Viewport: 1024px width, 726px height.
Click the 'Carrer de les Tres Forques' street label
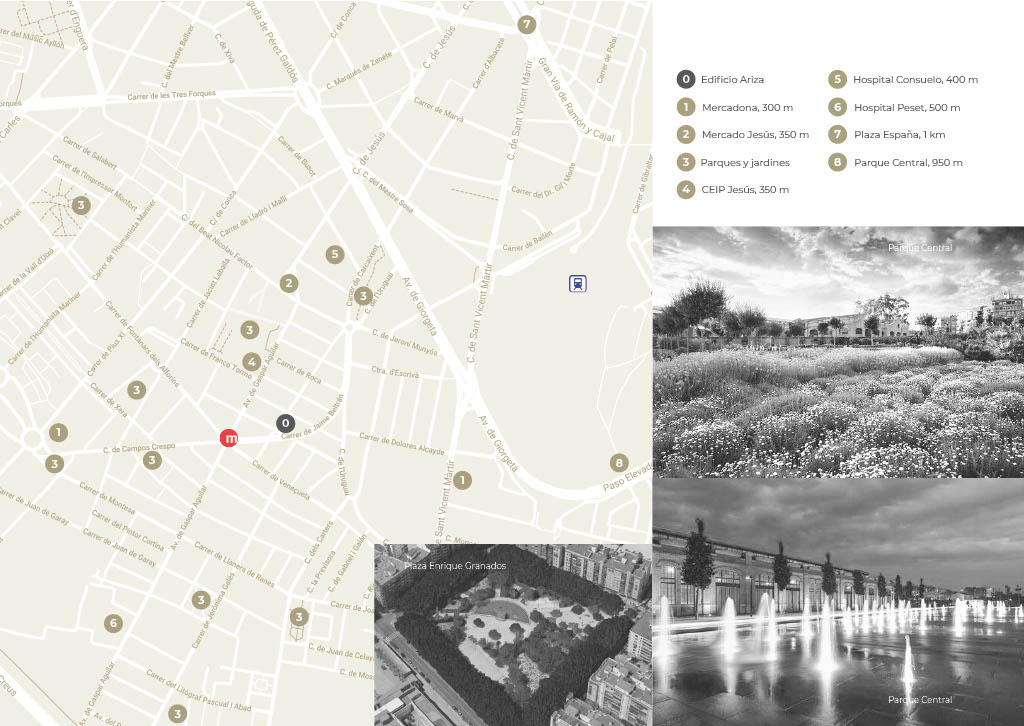tap(171, 96)
